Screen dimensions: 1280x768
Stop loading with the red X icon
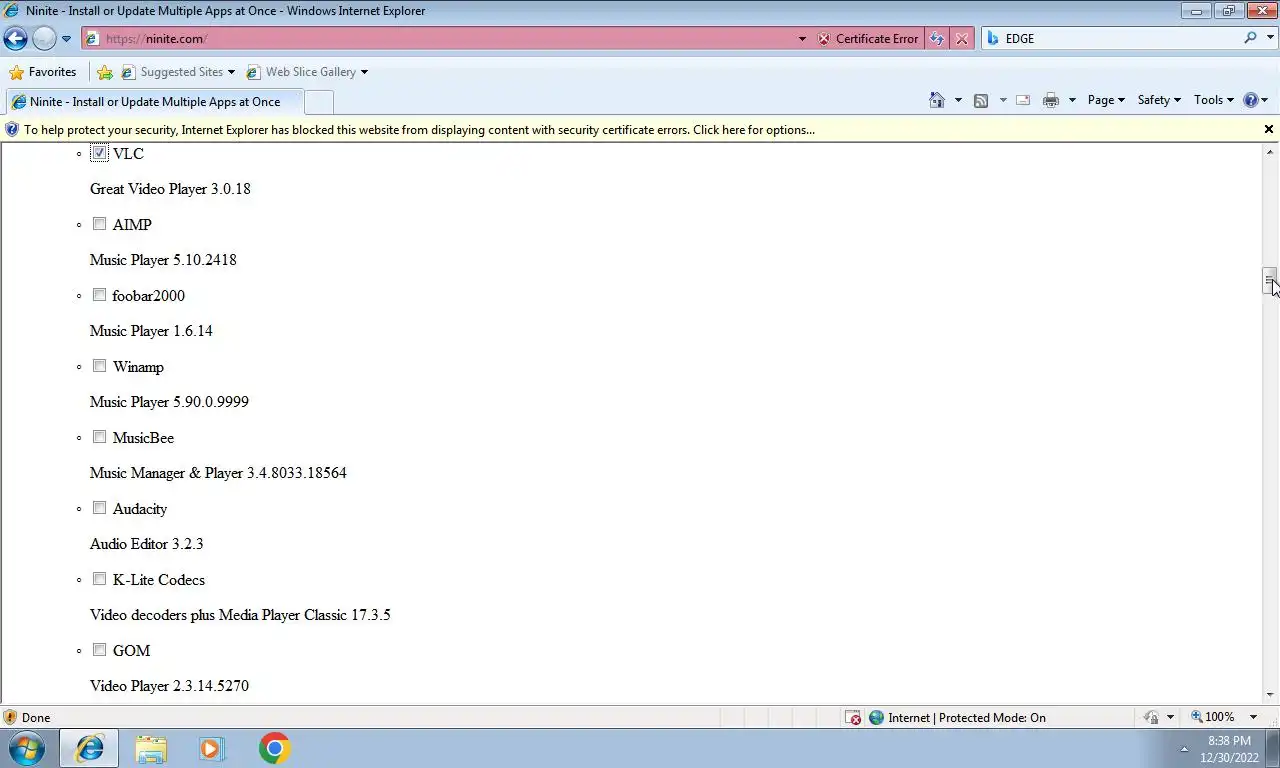961,39
